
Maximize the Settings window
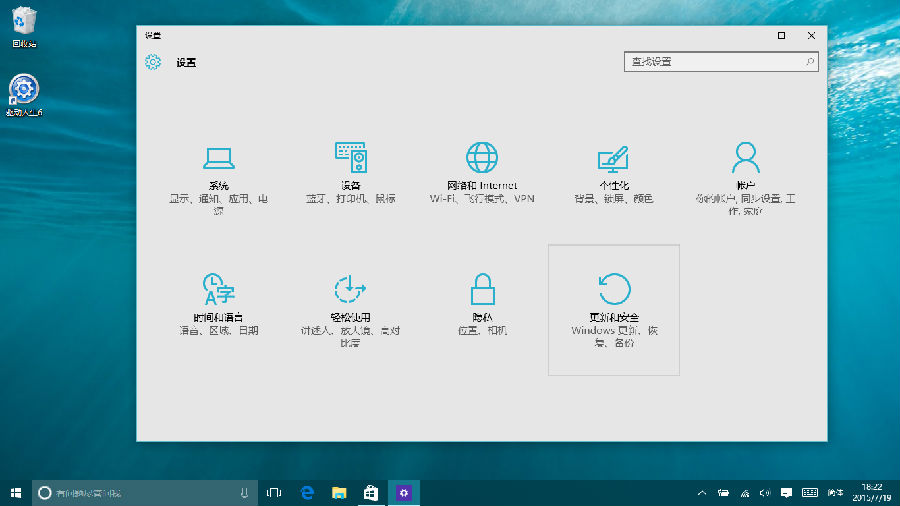pos(781,36)
